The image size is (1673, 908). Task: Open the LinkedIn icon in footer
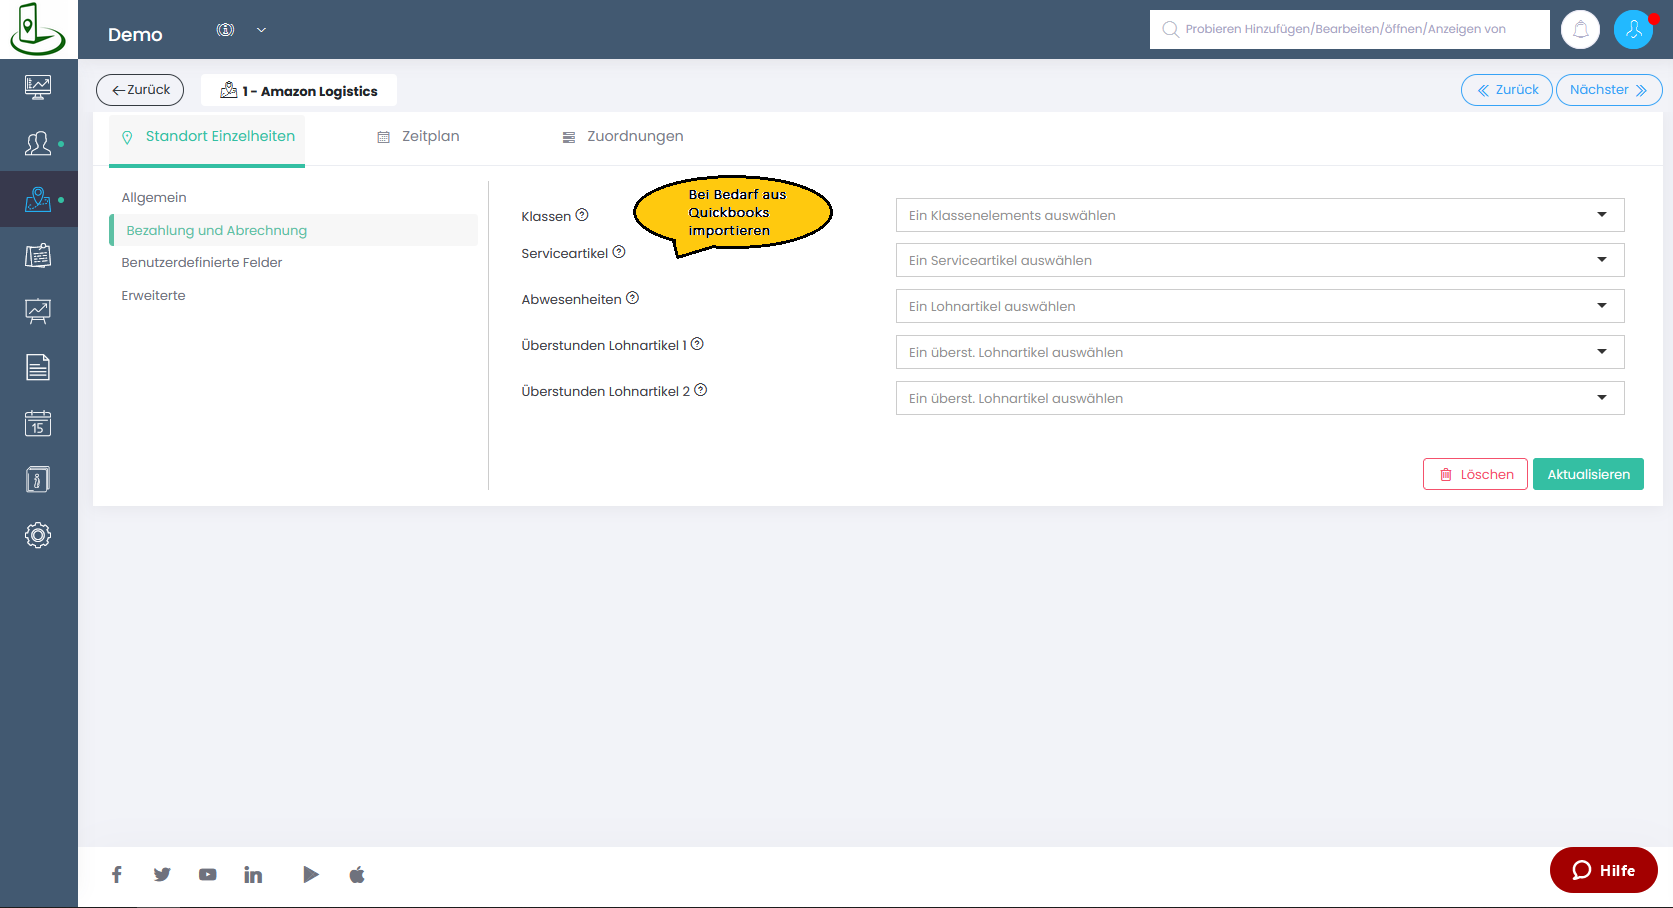253,875
